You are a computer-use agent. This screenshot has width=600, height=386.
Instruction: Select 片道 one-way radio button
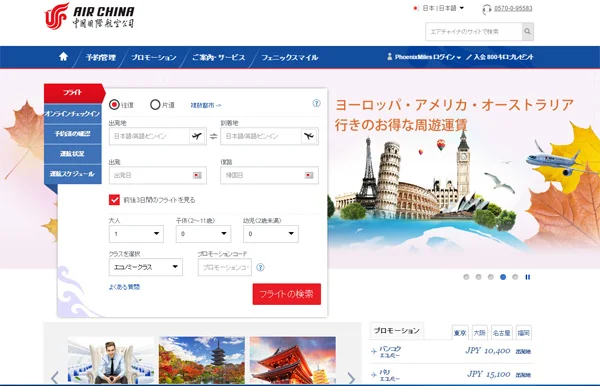(x=155, y=104)
